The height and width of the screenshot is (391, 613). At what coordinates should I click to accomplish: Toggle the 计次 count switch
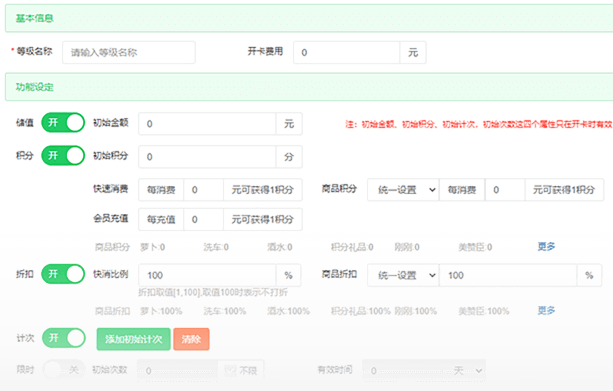[x=64, y=338]
